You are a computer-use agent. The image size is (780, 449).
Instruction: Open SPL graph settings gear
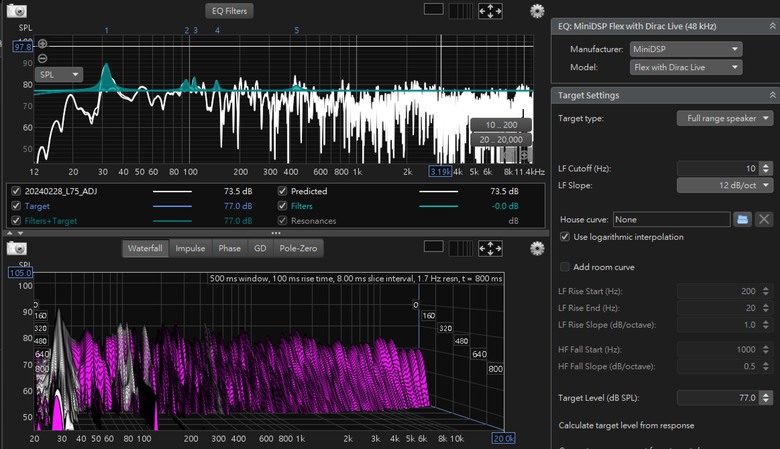[537, 11]
